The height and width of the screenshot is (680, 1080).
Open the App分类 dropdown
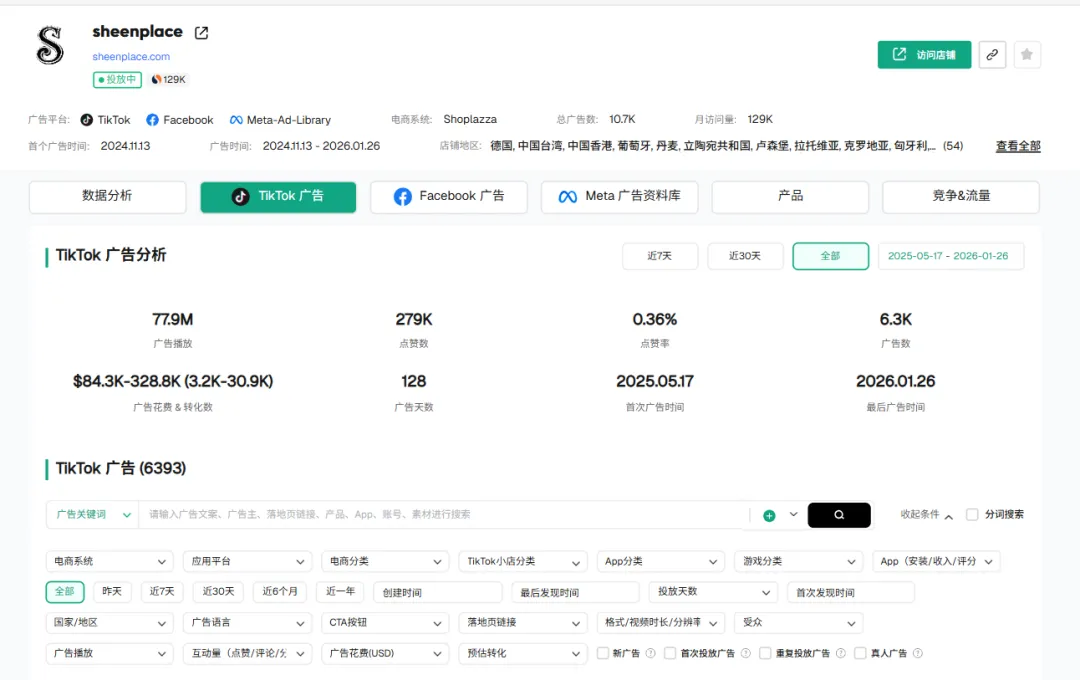(x=661, y=561)
